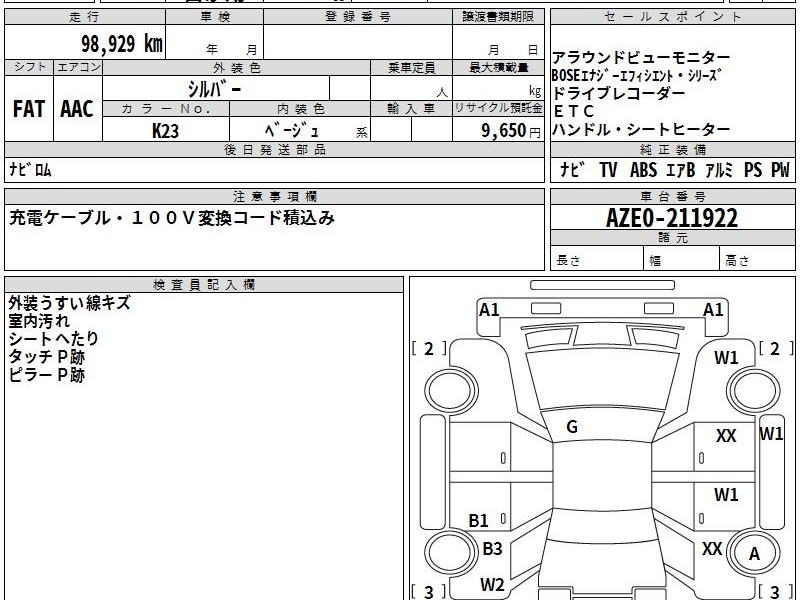
Task: Select the シフト header label
Action: [29, 67]
